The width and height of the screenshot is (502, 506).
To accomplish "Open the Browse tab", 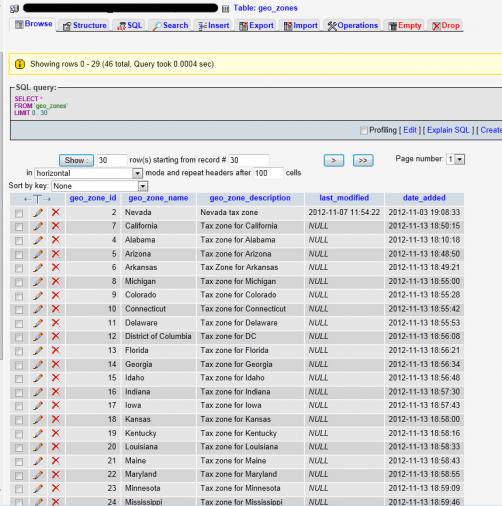I will pos(34,24).
